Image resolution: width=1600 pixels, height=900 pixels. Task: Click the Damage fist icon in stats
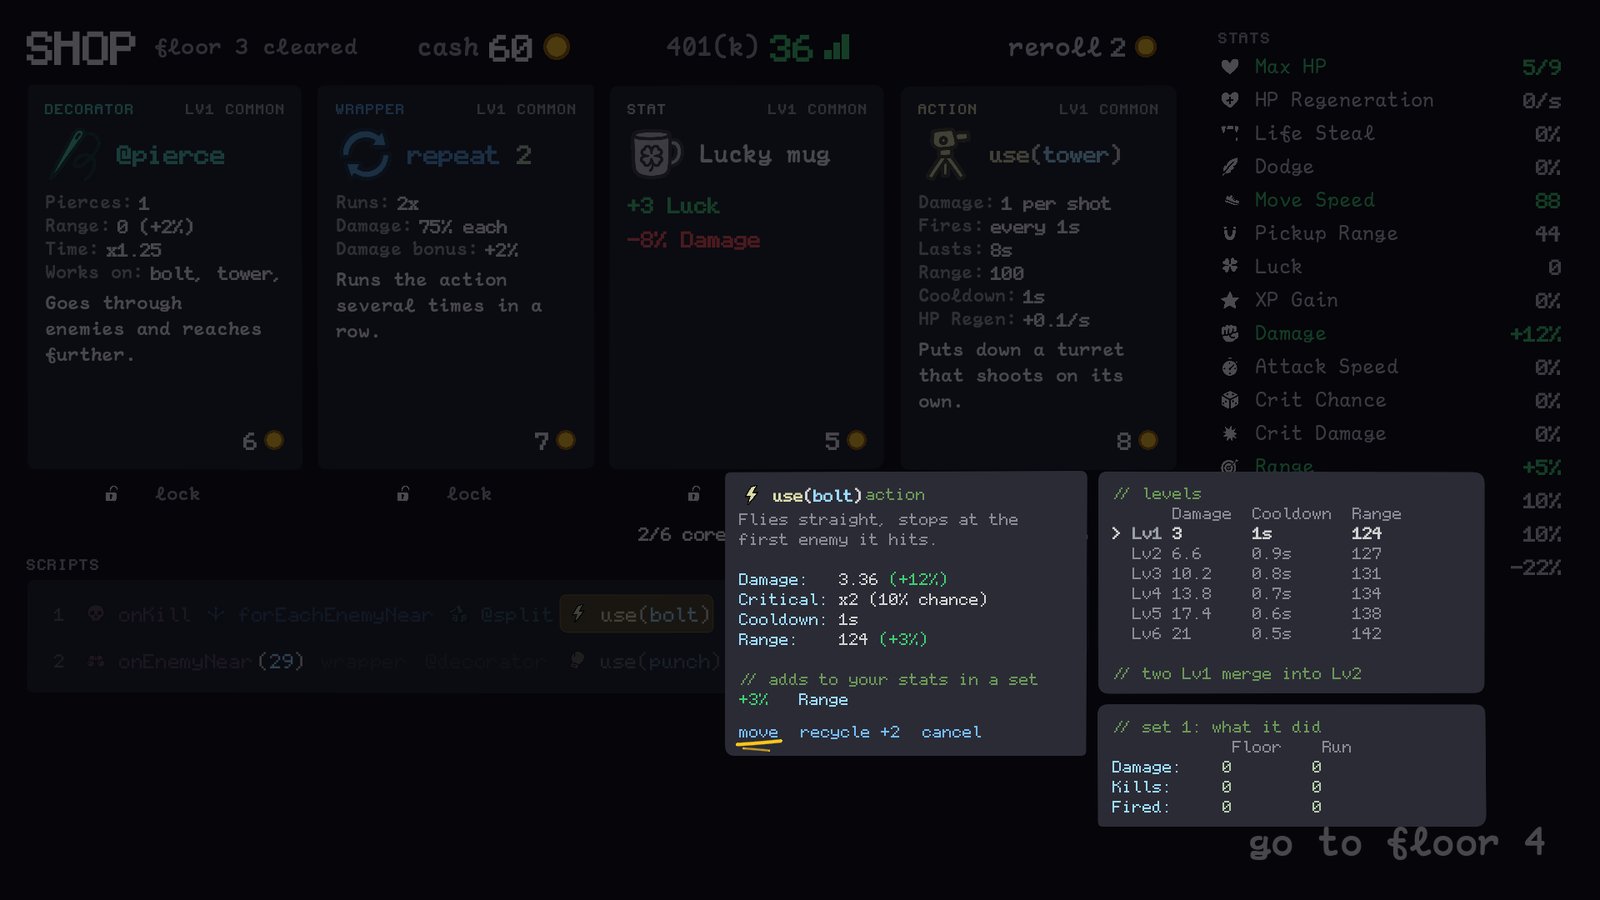[1230, 334]
